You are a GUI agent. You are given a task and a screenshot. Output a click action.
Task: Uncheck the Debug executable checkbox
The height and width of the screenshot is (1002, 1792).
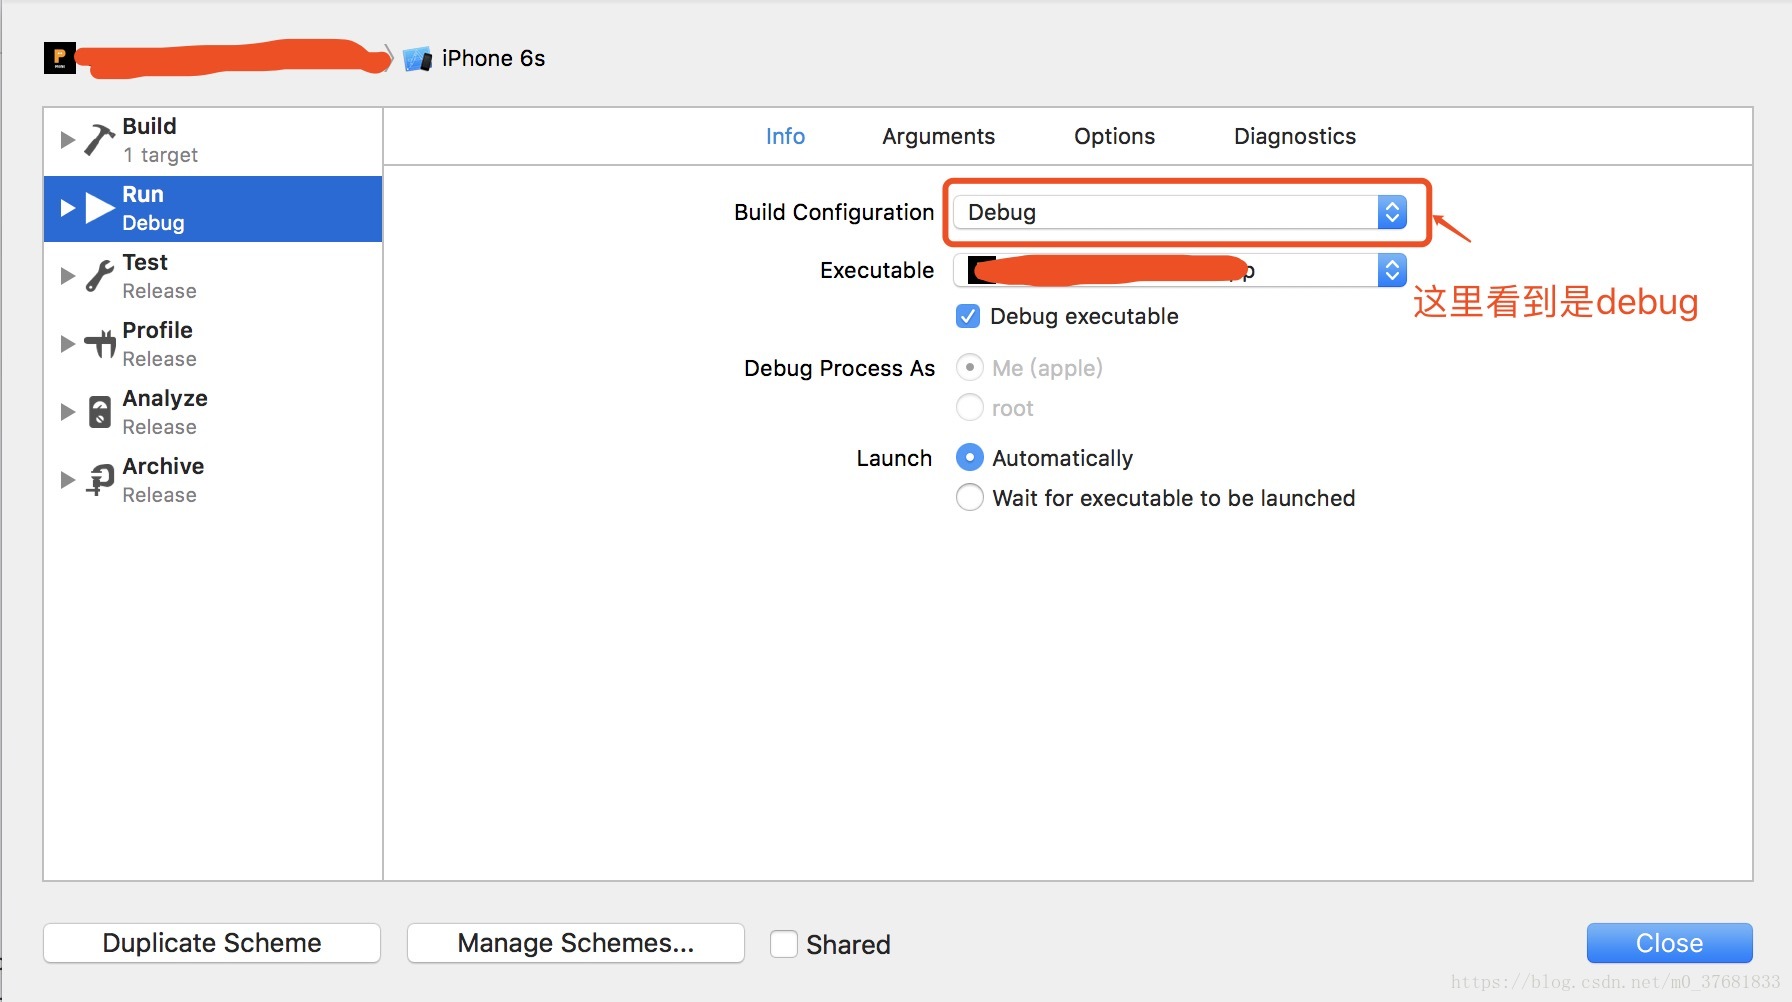click(x=968, y=316)
